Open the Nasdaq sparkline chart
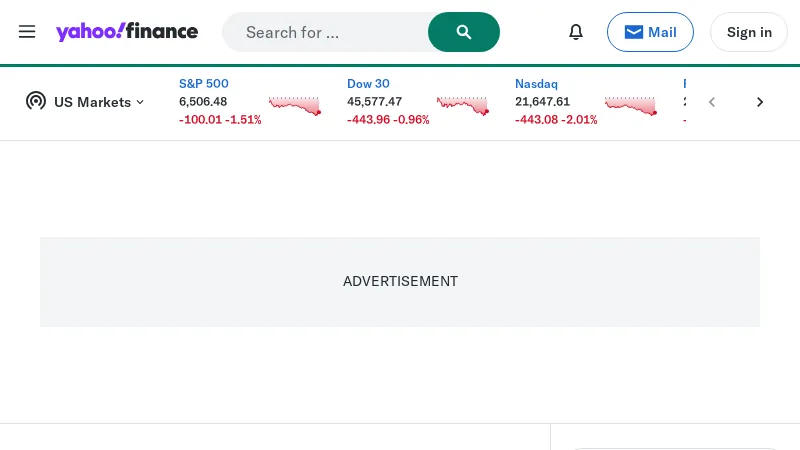Viewport: 800px width, 450px height. click(631, 105)
